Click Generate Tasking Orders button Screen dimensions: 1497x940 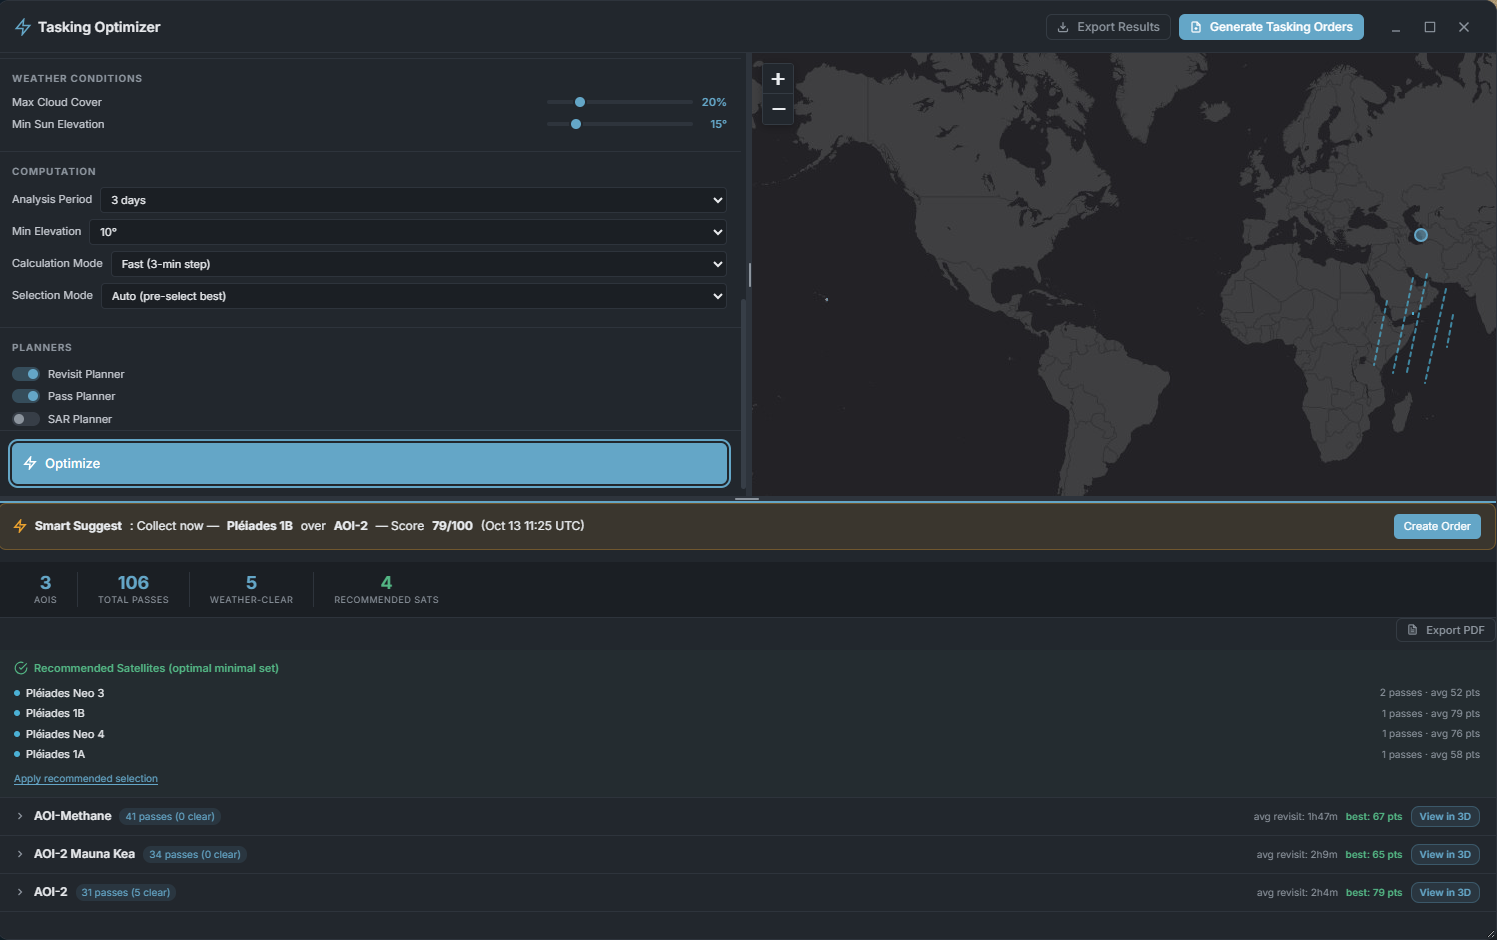[x=1271, y=27]
